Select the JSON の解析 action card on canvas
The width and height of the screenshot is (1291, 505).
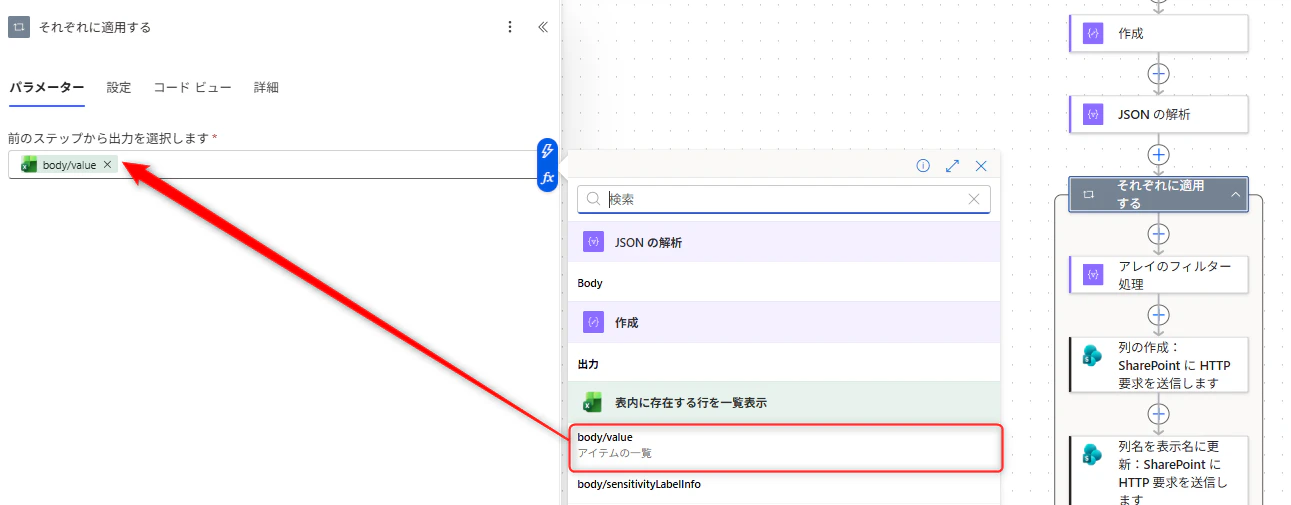(x=1158, y=114)
